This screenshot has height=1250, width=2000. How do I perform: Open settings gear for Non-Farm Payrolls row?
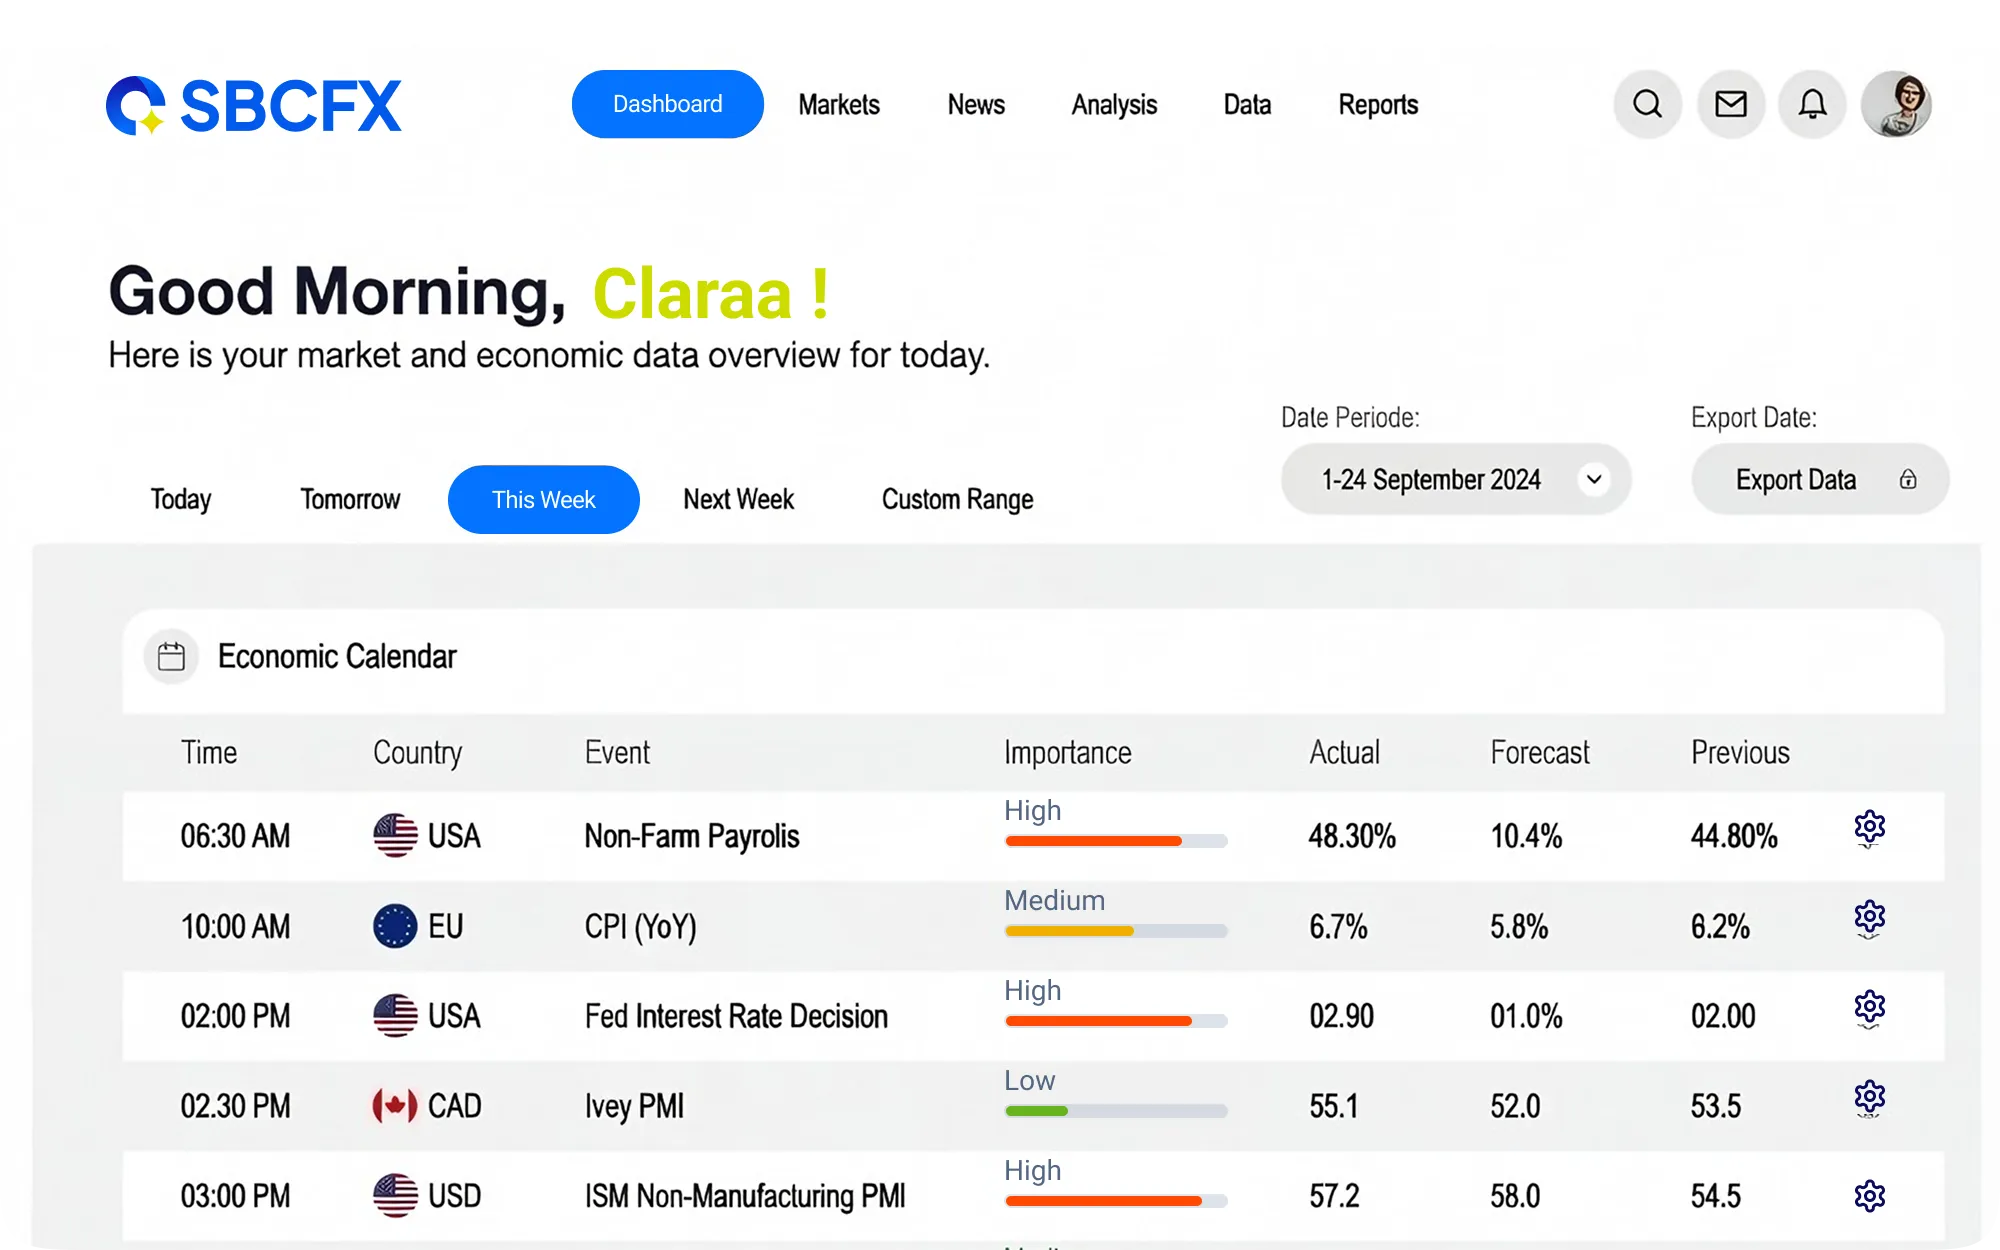click(1869, 828)
